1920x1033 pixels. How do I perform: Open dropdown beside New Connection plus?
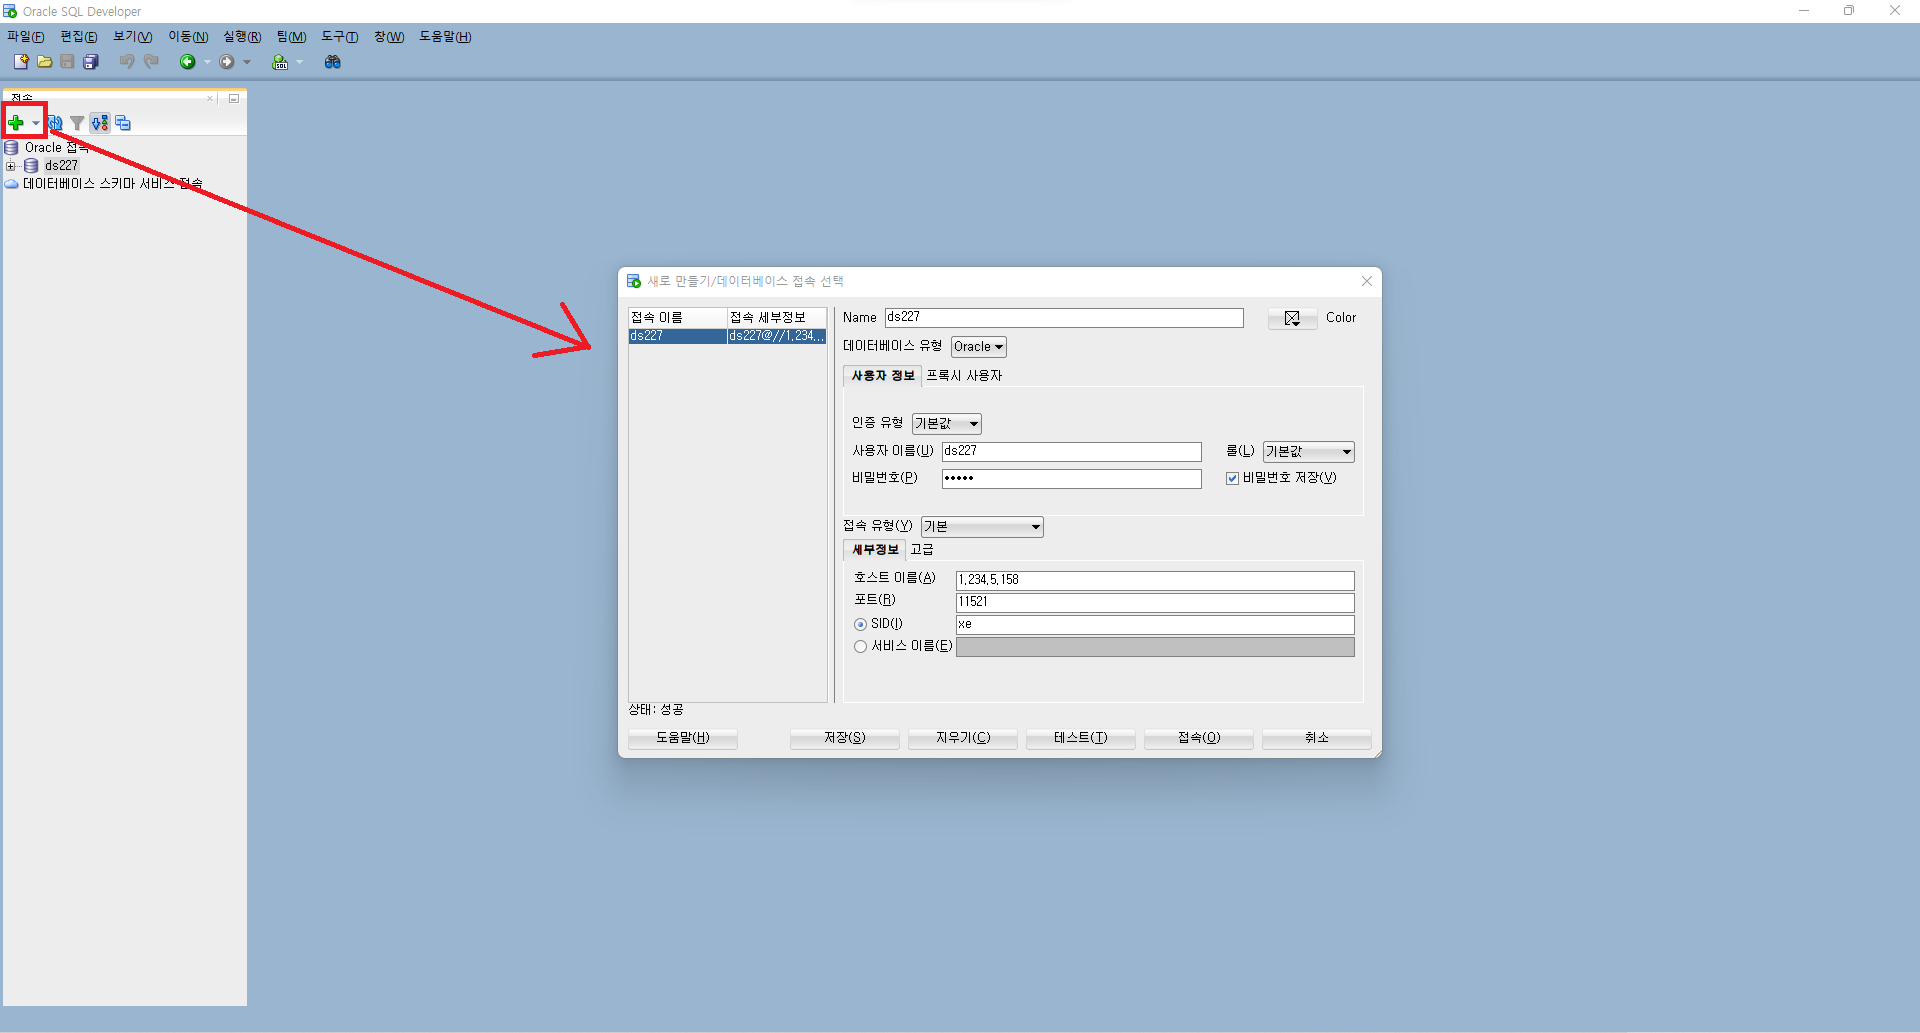tap(36, 123)
